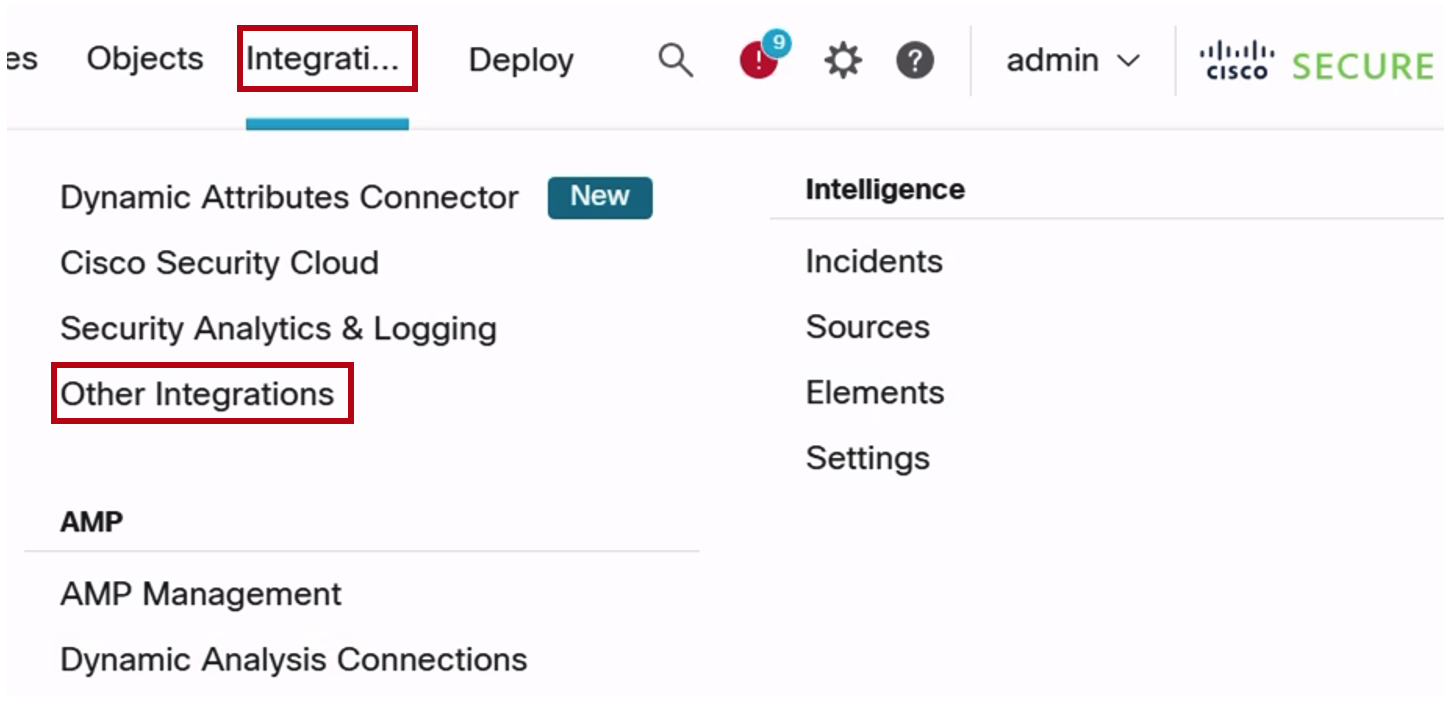Open the Integration menu tab

point(323,60)
